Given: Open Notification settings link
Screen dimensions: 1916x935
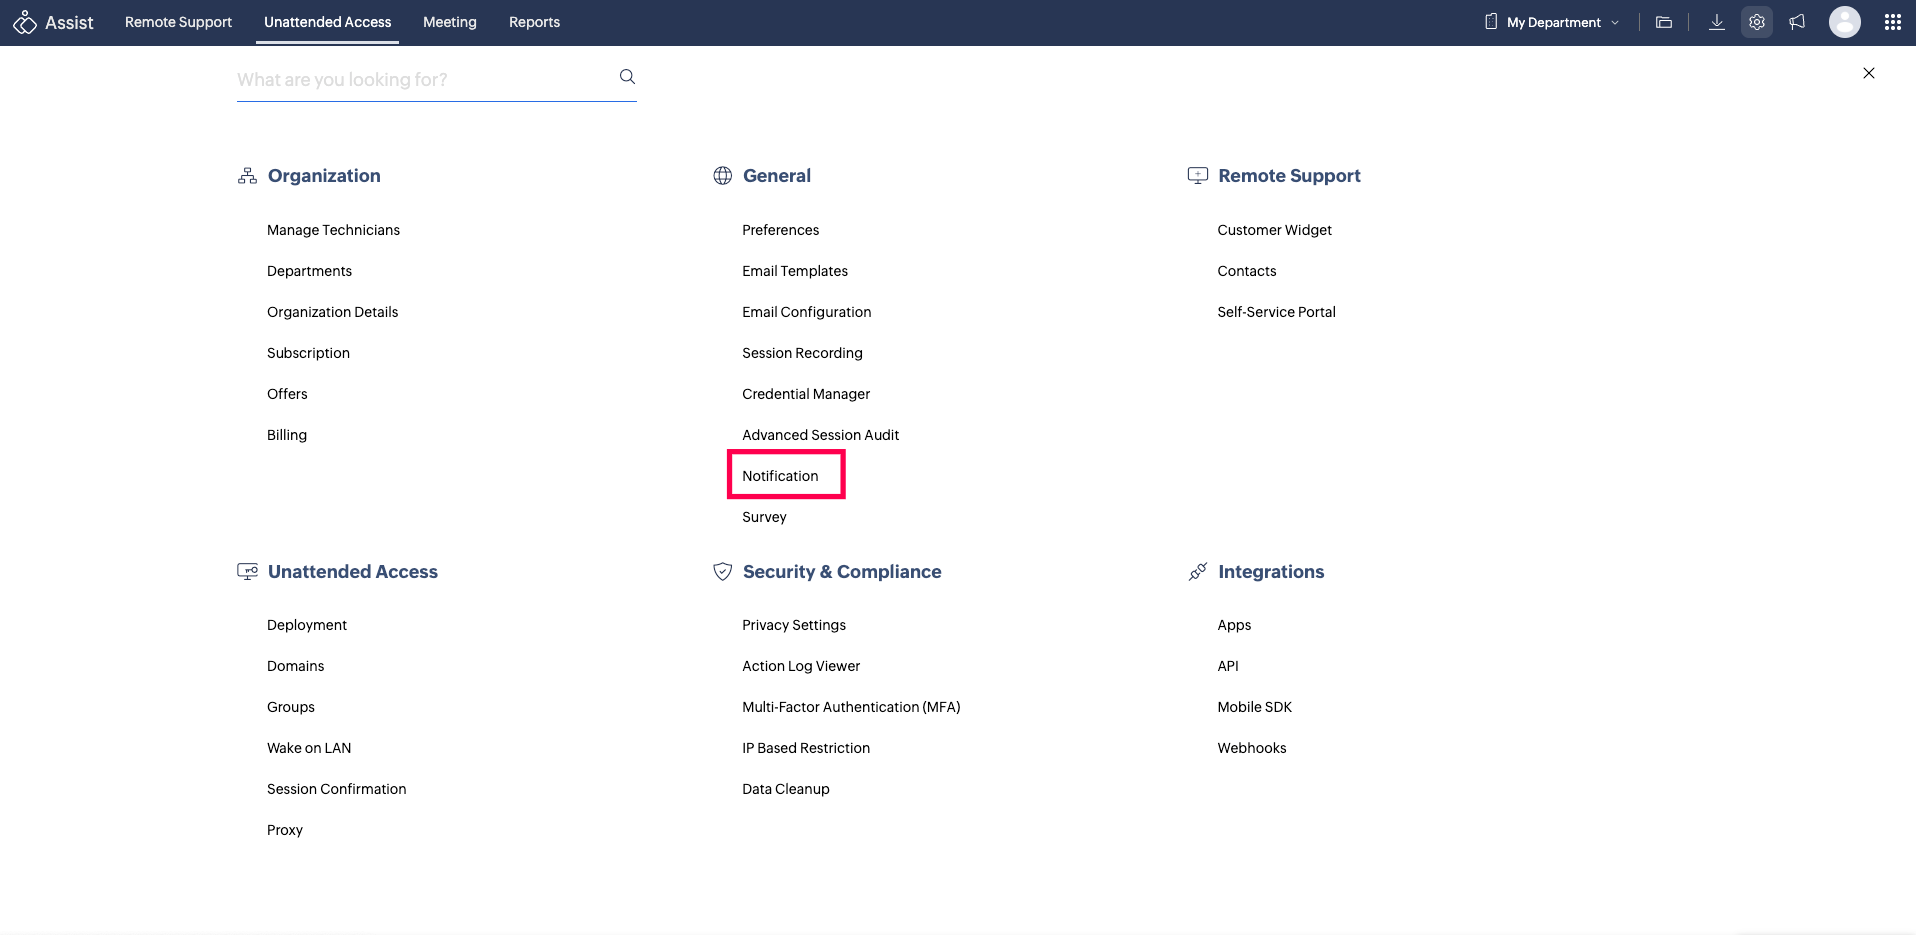Looking at the screenshot, I should pyautogui.click(x=780, y=476).
